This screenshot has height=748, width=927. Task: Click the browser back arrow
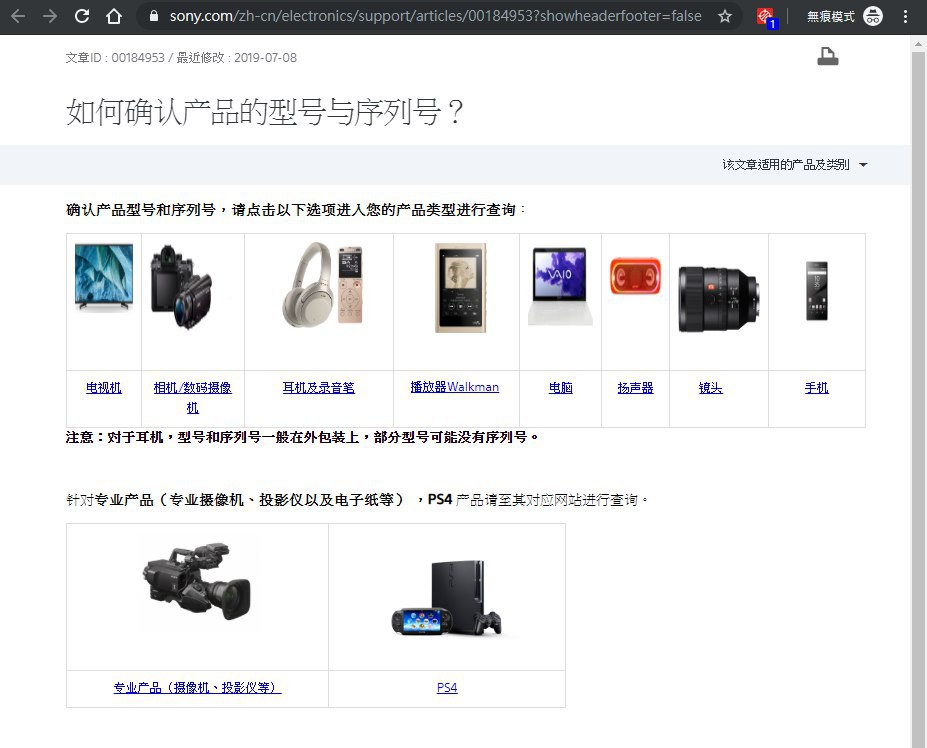pyautogui.click(x=18, y=16)
